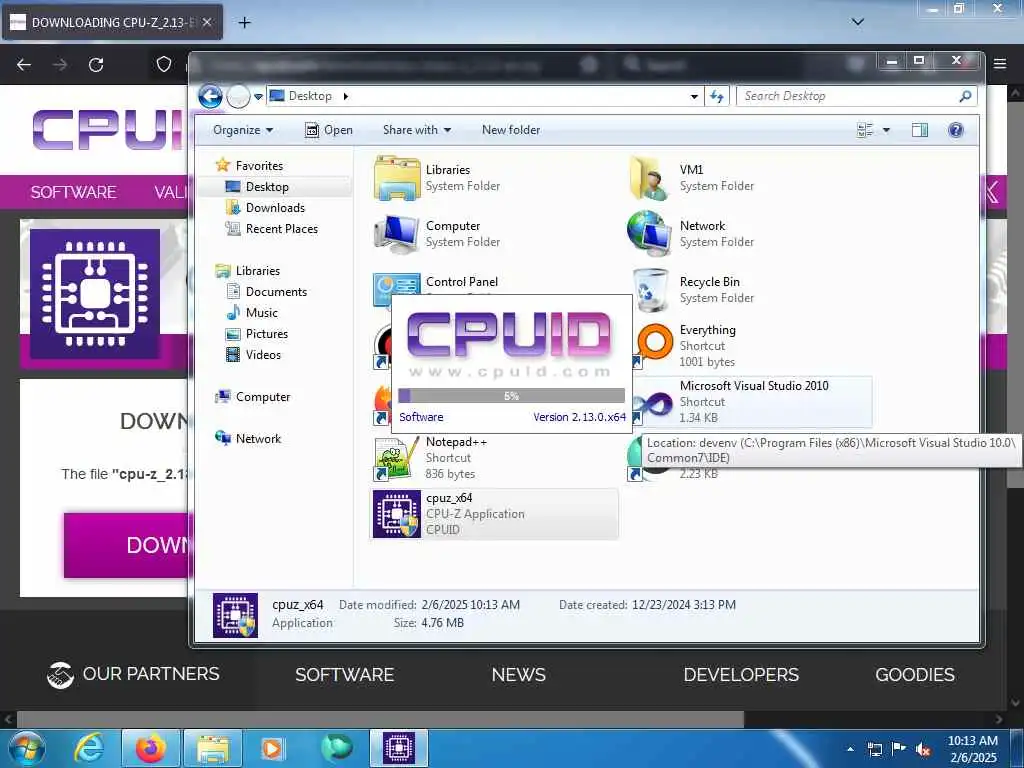This screenshot has height=768, width=1024.
Task: Click the browser horizontal scrollbar
Action: tap(380, 720)
